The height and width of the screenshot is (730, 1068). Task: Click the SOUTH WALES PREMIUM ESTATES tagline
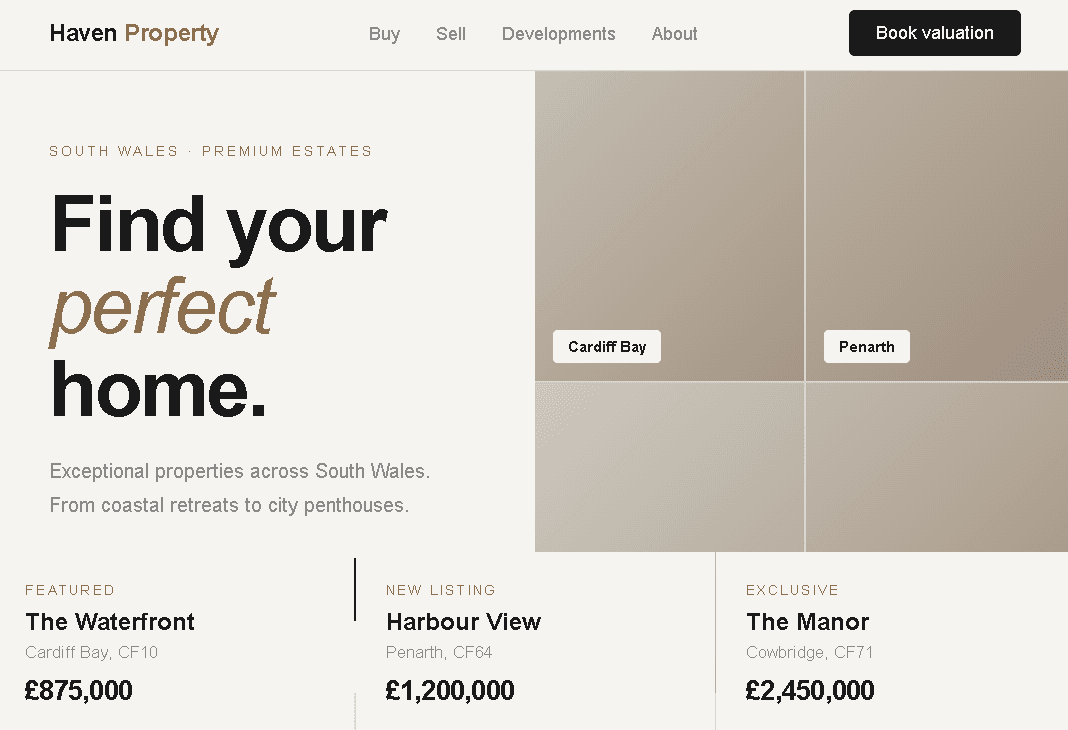tap(210, 151)
